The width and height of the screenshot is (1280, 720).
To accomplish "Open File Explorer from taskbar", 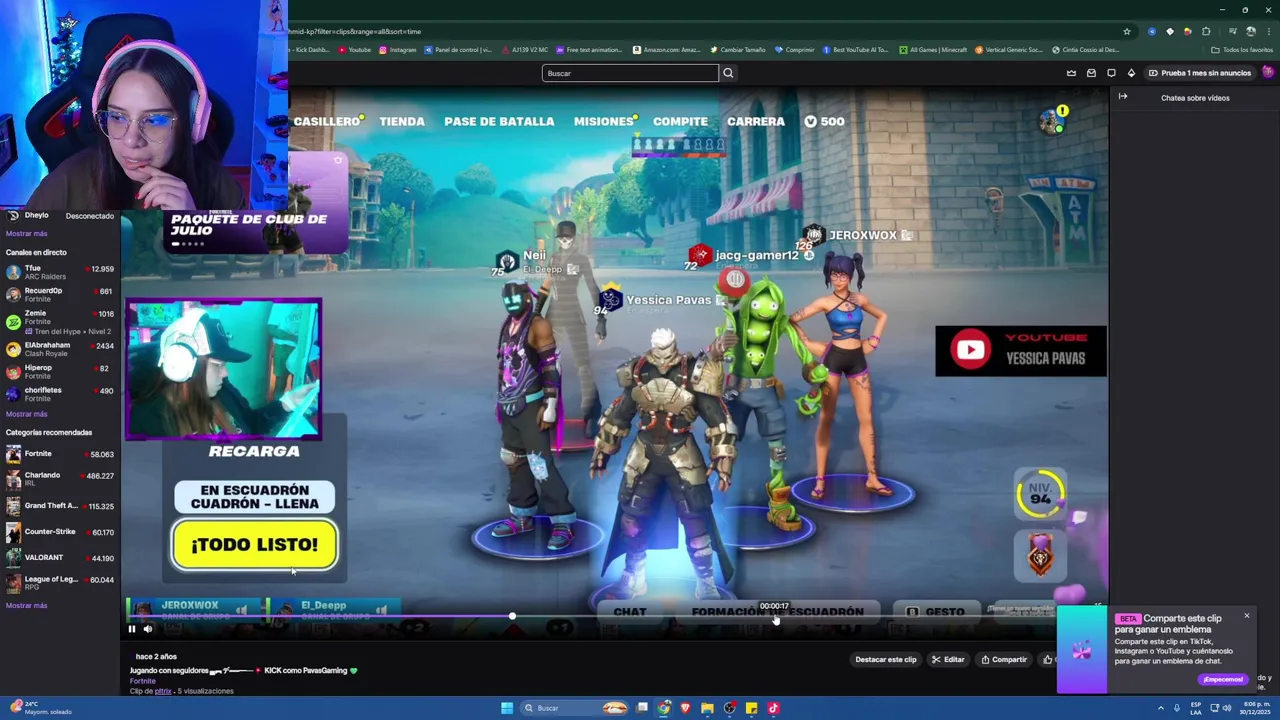I will [x=707, y=708].
